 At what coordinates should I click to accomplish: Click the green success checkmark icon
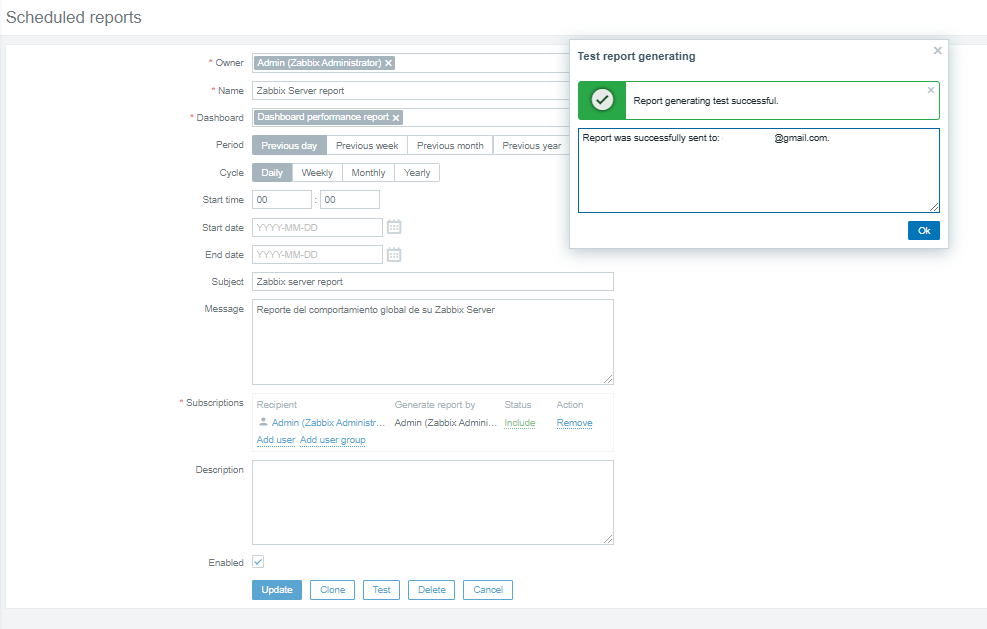click(x=602, y=100)
